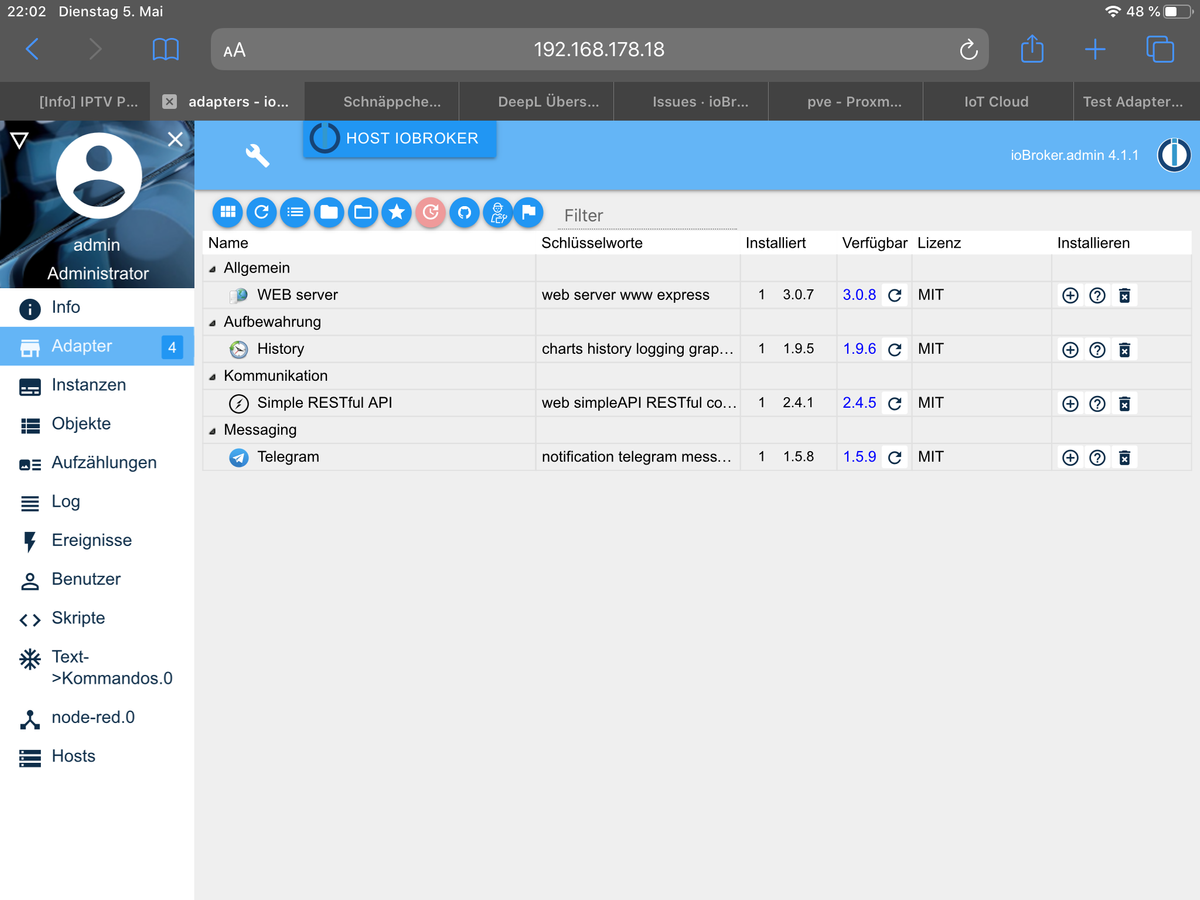Click the ioBroker logo in header
The width and height of the screenshot is (1200, 900).
(x=1173, y=155)
